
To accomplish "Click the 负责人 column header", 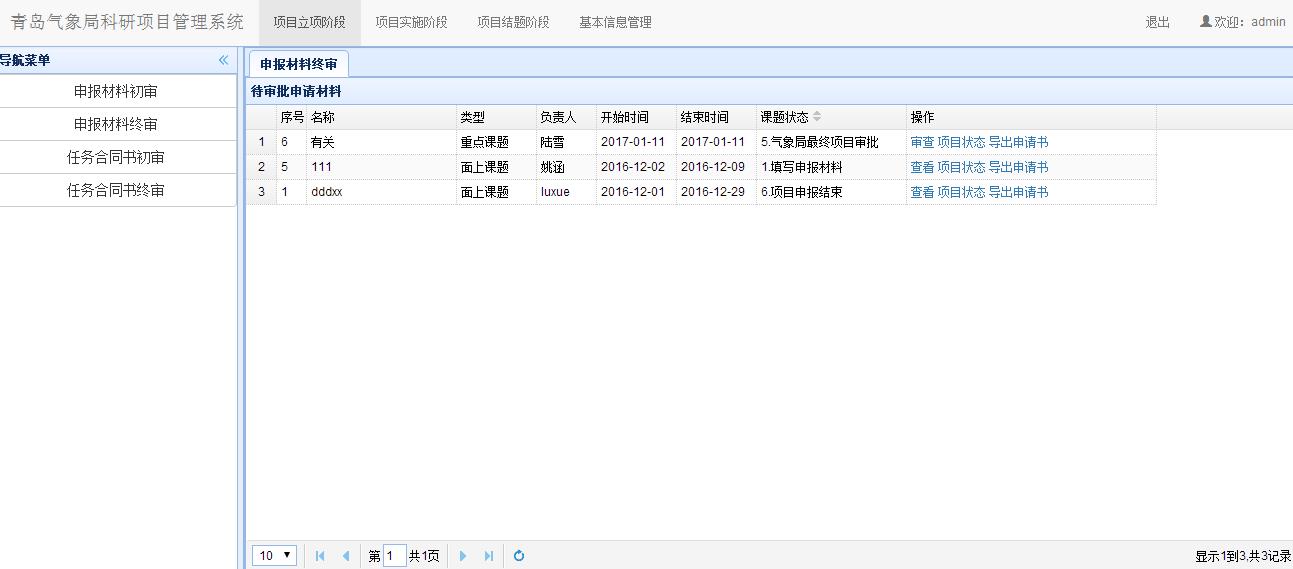I will point(566,117).
